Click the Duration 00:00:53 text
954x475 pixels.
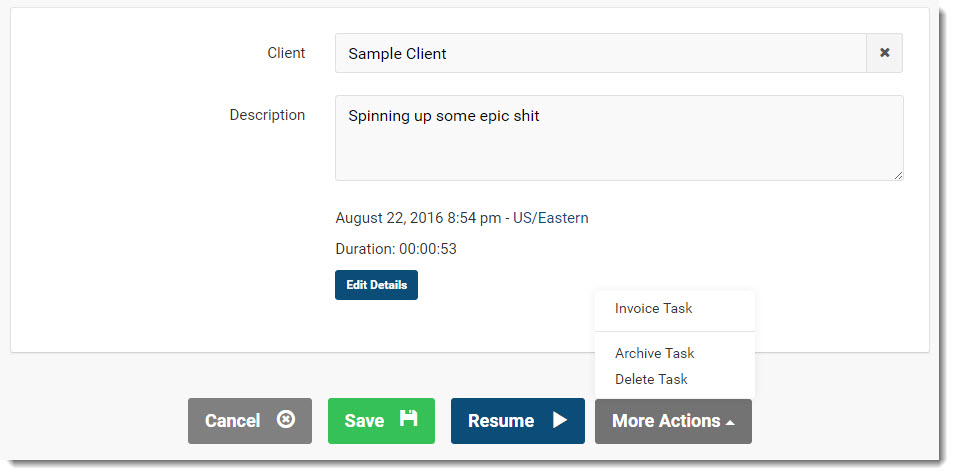click(396, 249)
